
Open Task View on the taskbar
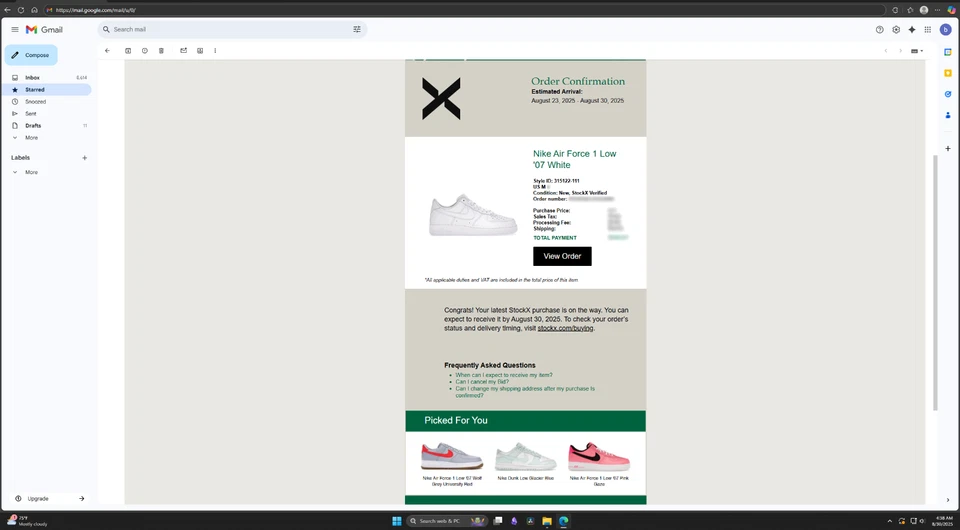pos(498,521)
